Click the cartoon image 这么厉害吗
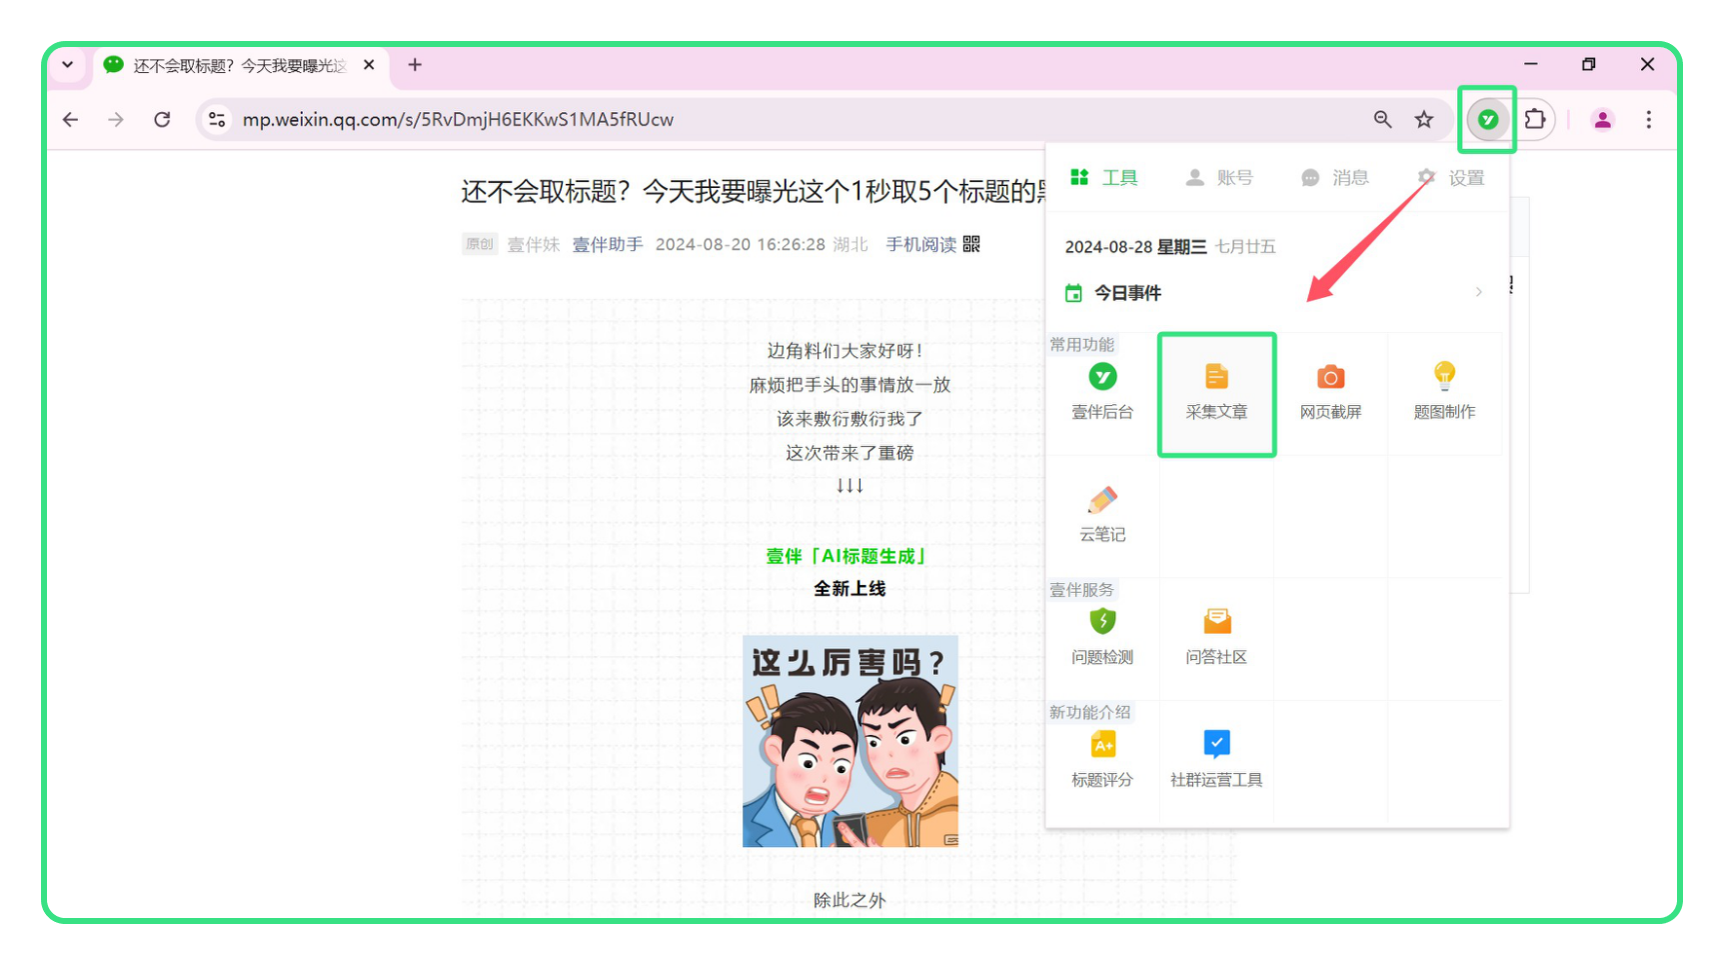Screen dimensions: 1725x963 click(850, 741)
